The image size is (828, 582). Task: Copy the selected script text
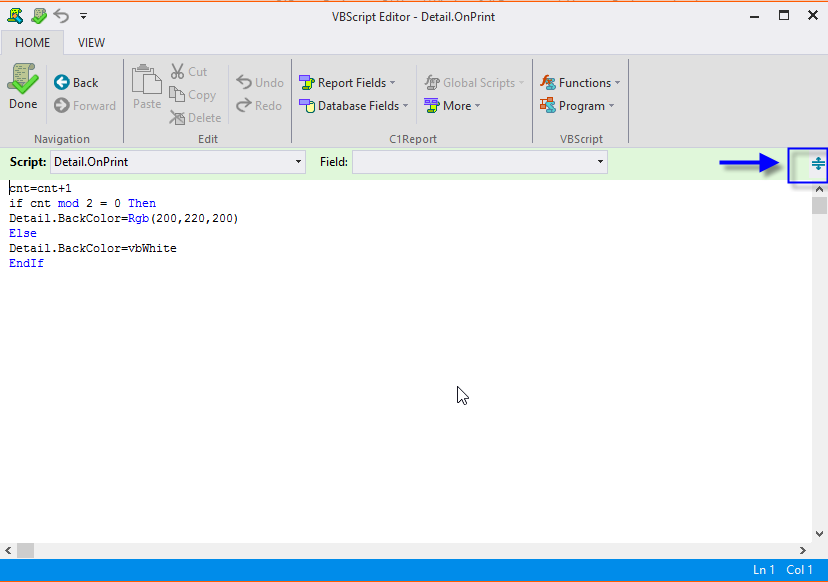[193, 95]
